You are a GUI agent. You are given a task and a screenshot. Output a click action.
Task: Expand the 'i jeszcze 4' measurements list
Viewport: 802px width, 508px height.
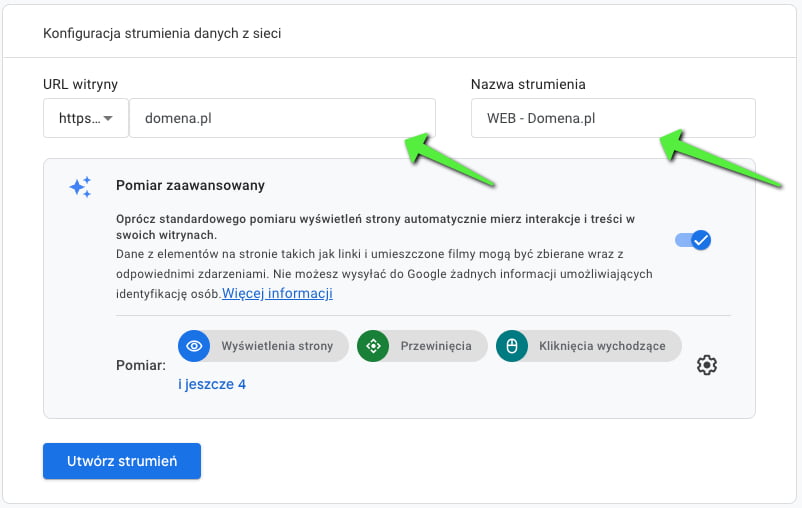pyautogui.click(x=212, y=384)
